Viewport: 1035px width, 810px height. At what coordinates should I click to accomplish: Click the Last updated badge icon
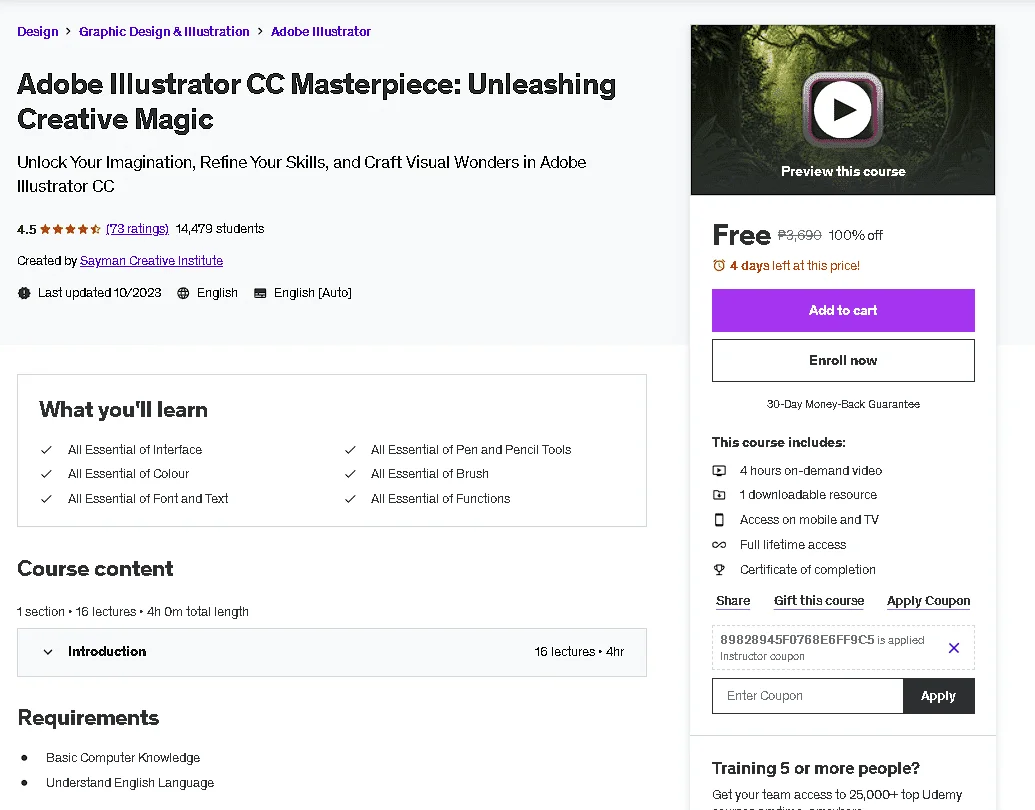(24, 293)
